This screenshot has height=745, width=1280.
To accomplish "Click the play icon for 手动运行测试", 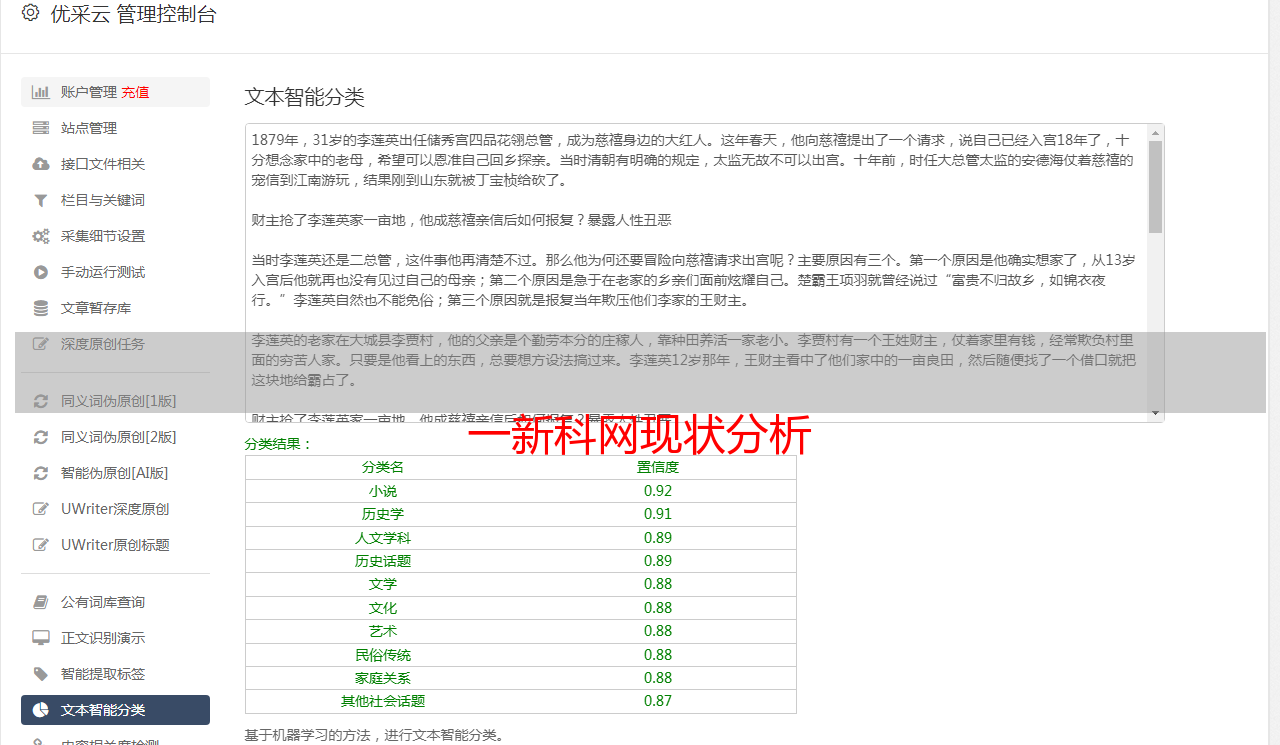I will tap(41, 272).
